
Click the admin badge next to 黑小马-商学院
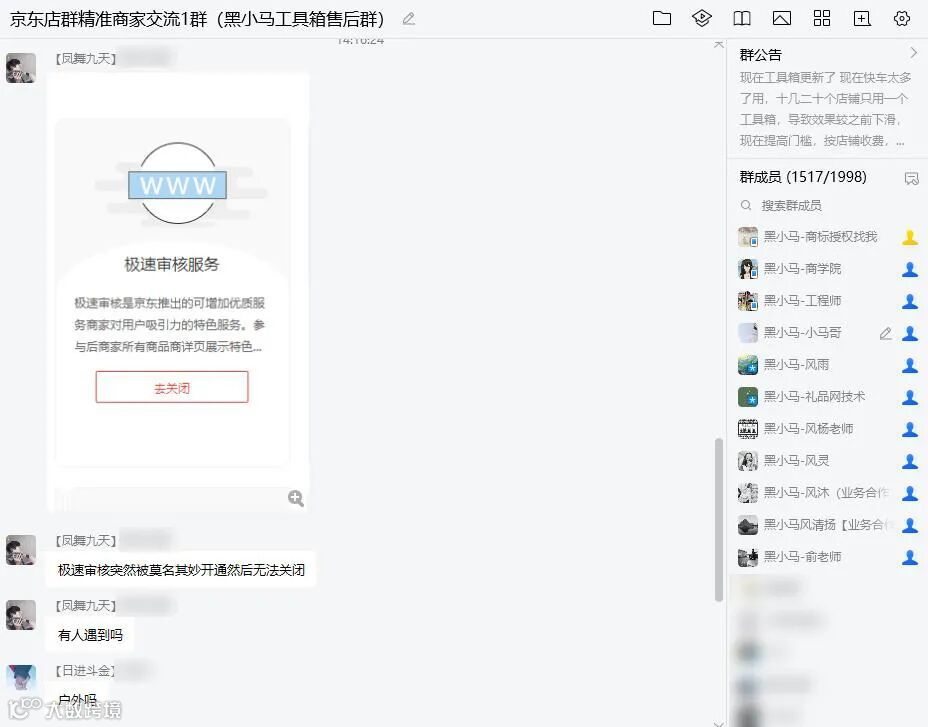[x=910, y=269]
